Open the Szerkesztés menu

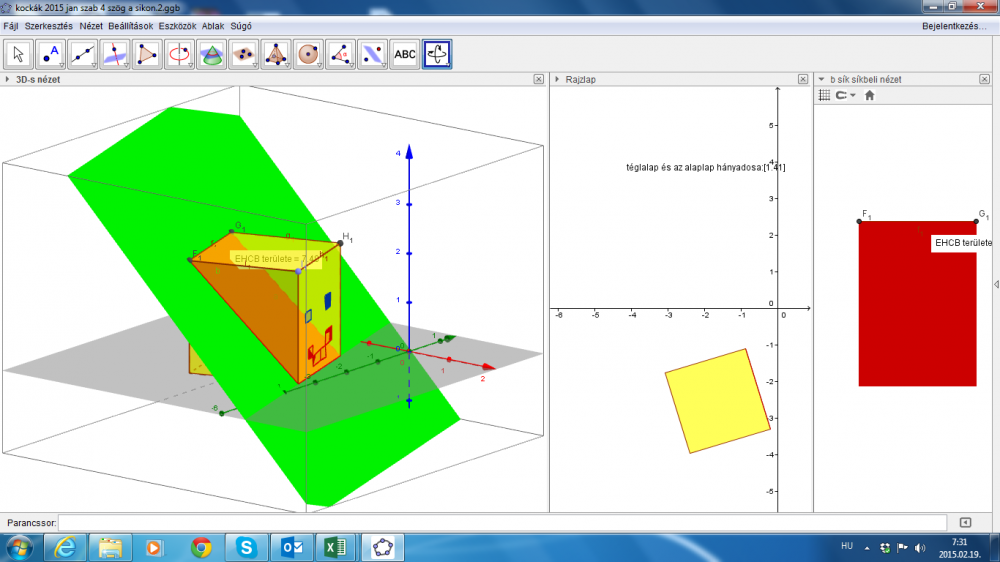coord(48,25)
